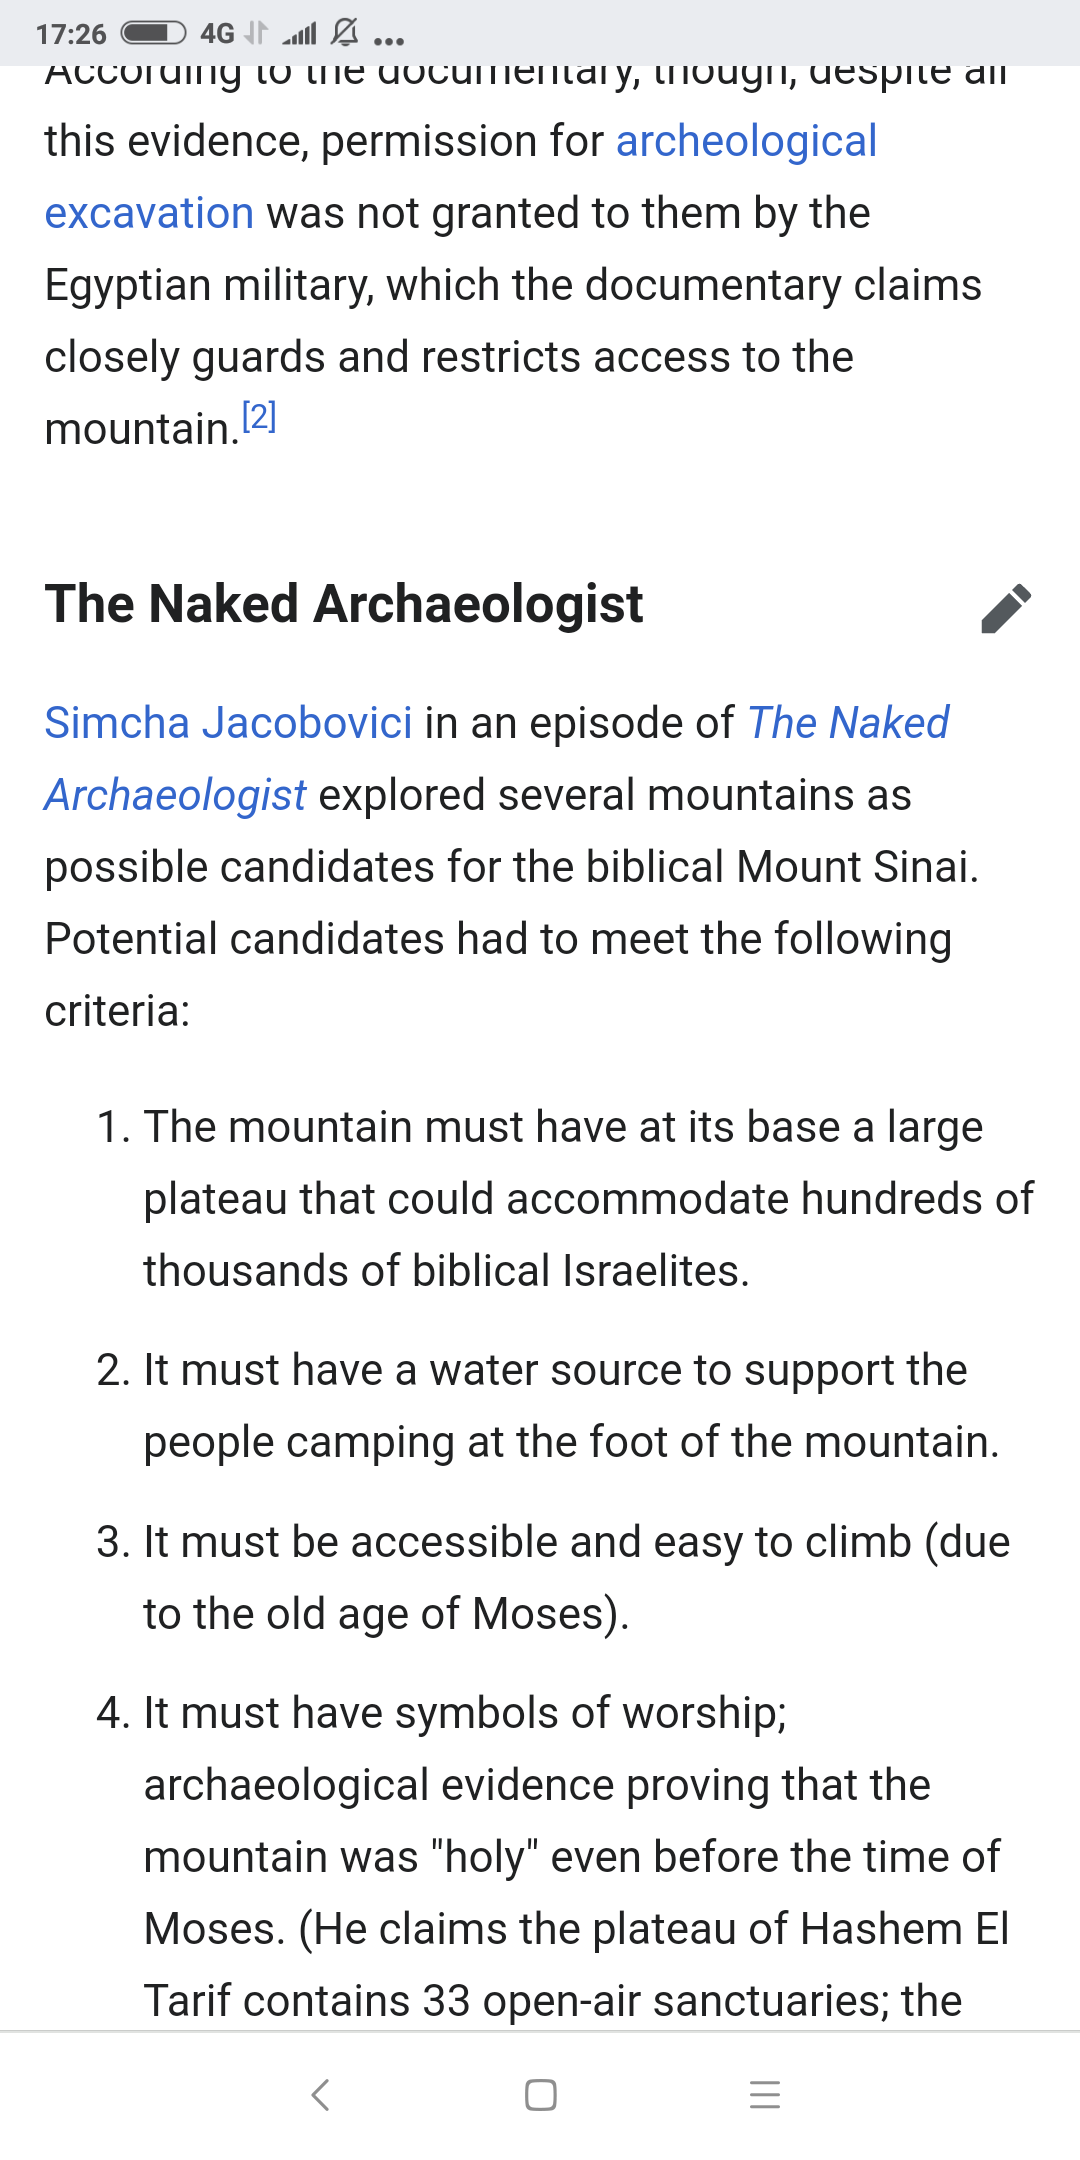This screenshot has height=2160, width=1080.
Task: Tap the 4G network indicator
Action: pyautogui.click(x=217, y=34)
